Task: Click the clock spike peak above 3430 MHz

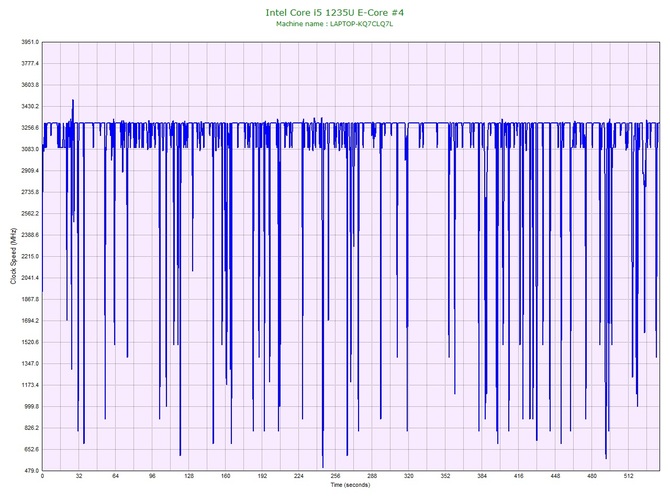Action: click(x=73, y=101)
